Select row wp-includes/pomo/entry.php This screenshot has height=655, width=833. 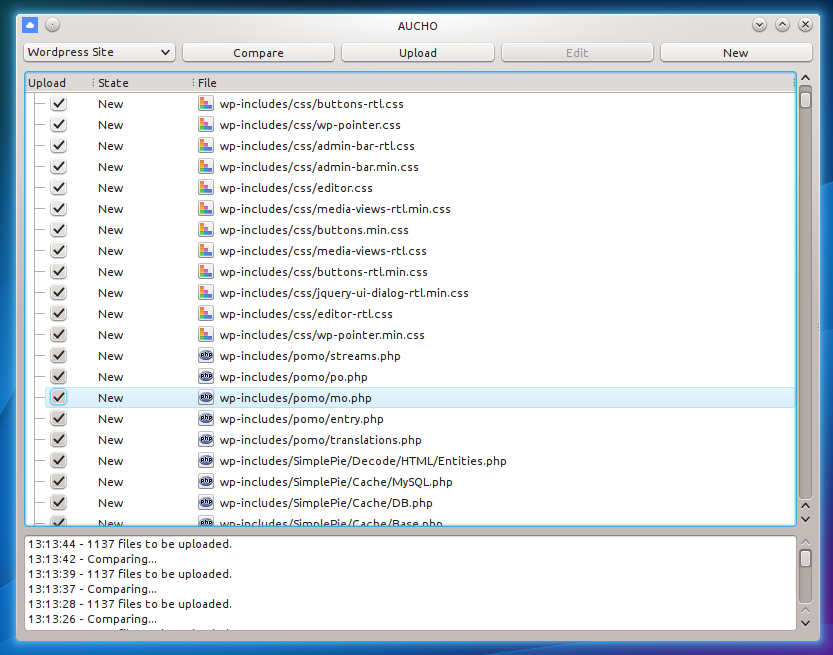420,419
